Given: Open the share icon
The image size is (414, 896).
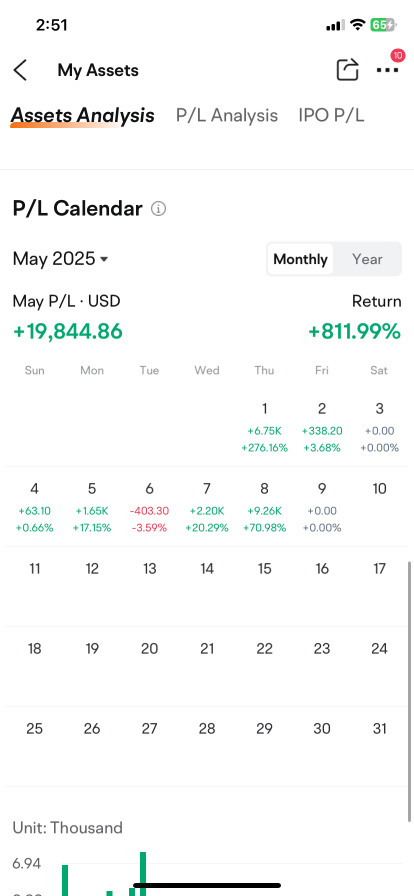Looking at the screenshot, I should click(x=347, y=70).
